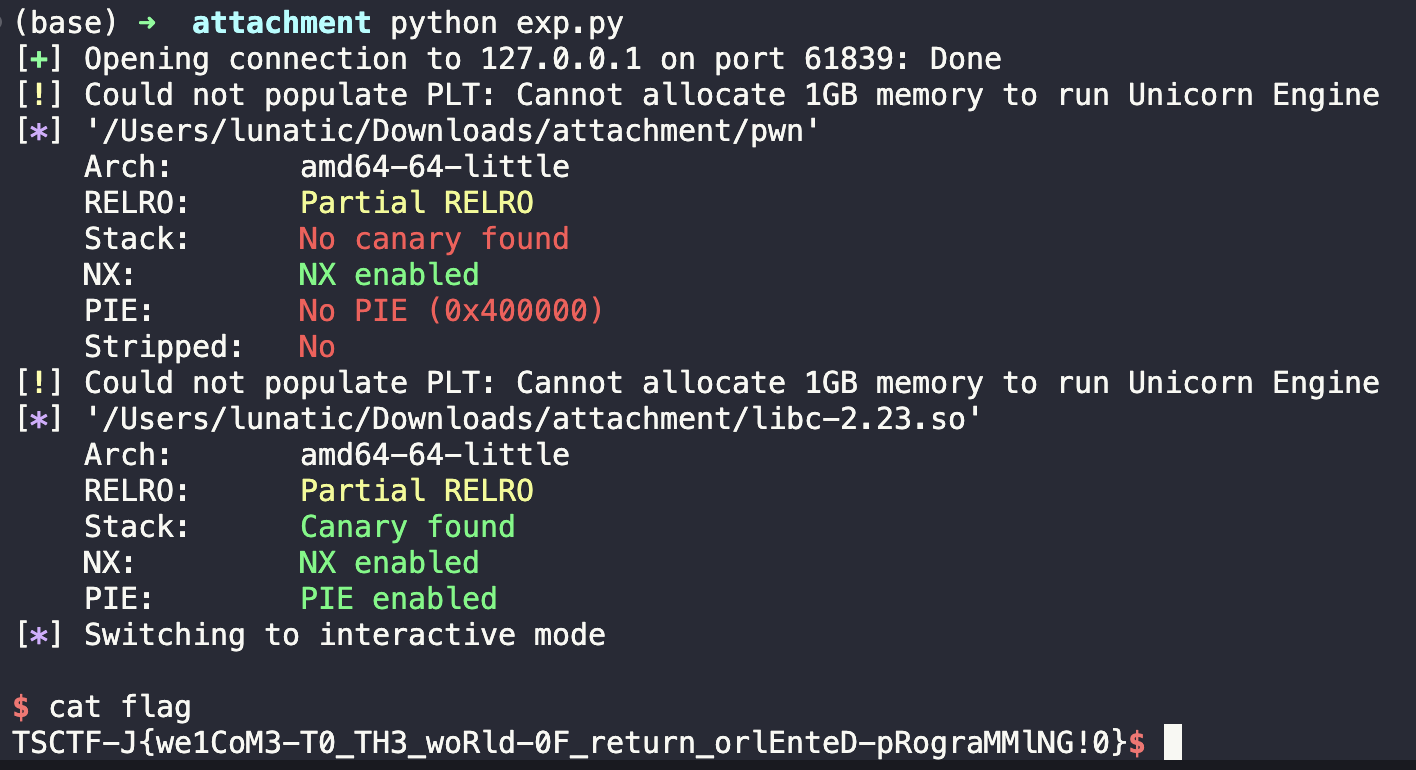Click the small circle before (base)
1416x770 pixels.
6,21
